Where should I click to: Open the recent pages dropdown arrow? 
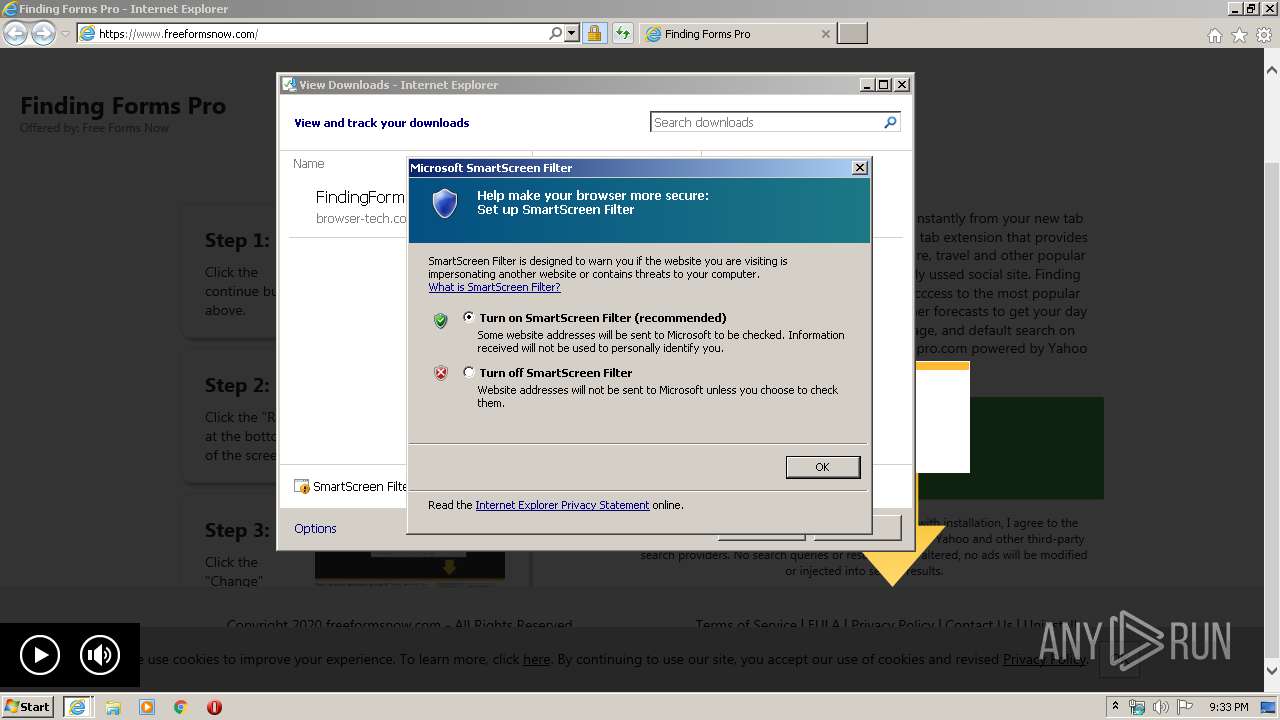65,34
